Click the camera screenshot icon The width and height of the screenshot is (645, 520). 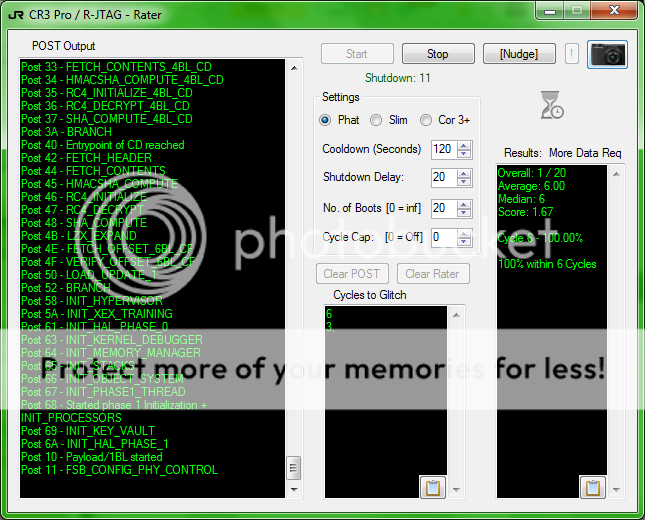tap(607, 54)
